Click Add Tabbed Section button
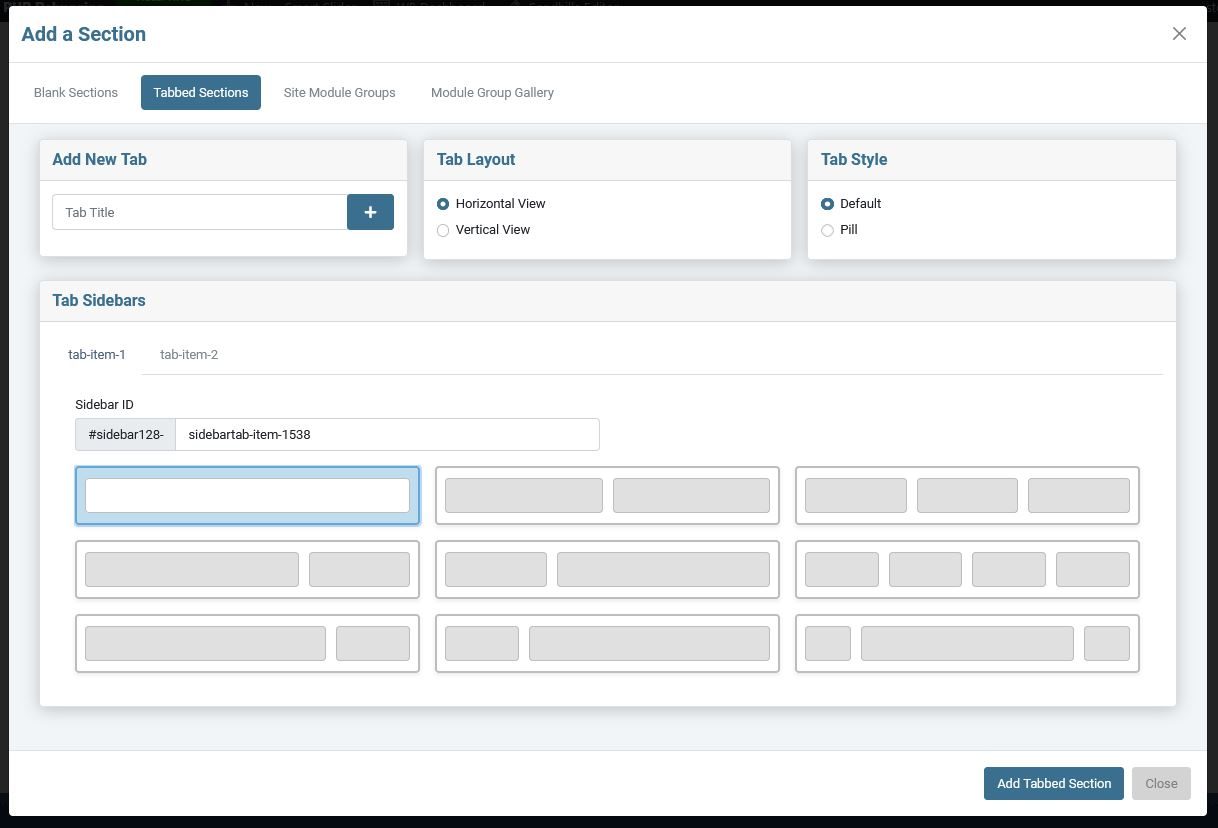 [x=1054, y=783]
